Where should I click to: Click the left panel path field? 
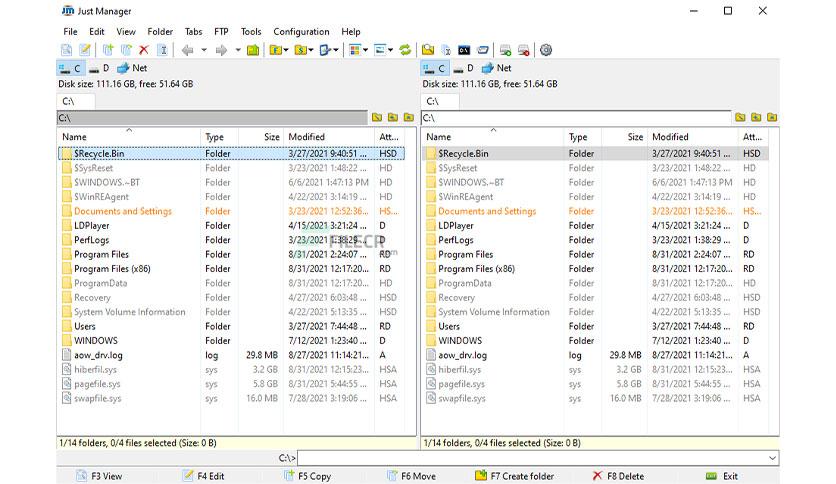212,118
